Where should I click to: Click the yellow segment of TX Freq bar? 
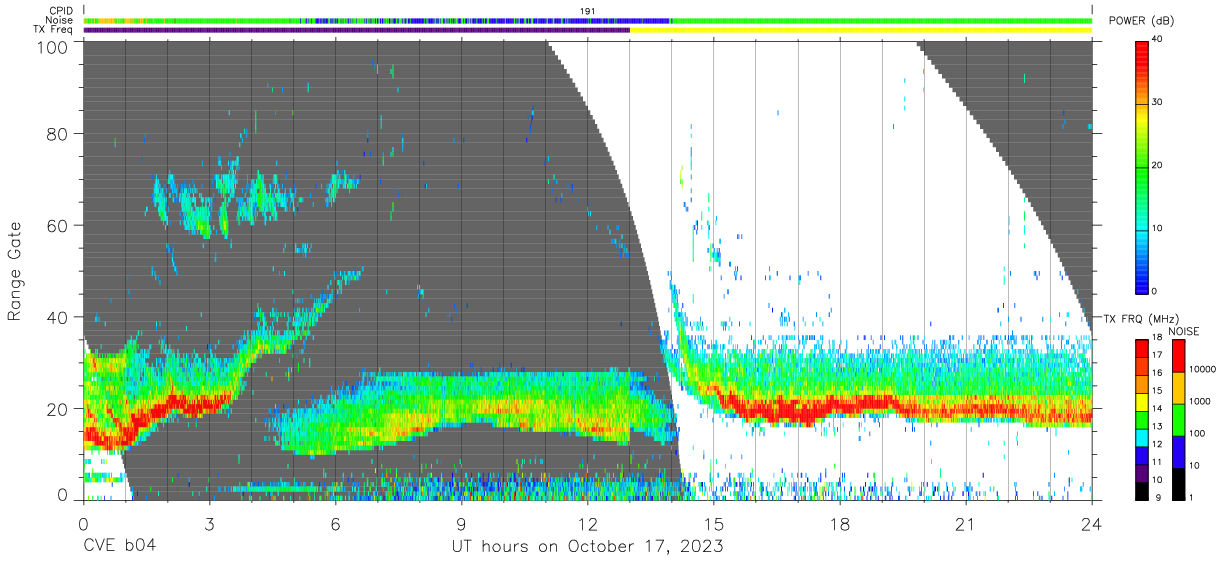tap(860, 30)
